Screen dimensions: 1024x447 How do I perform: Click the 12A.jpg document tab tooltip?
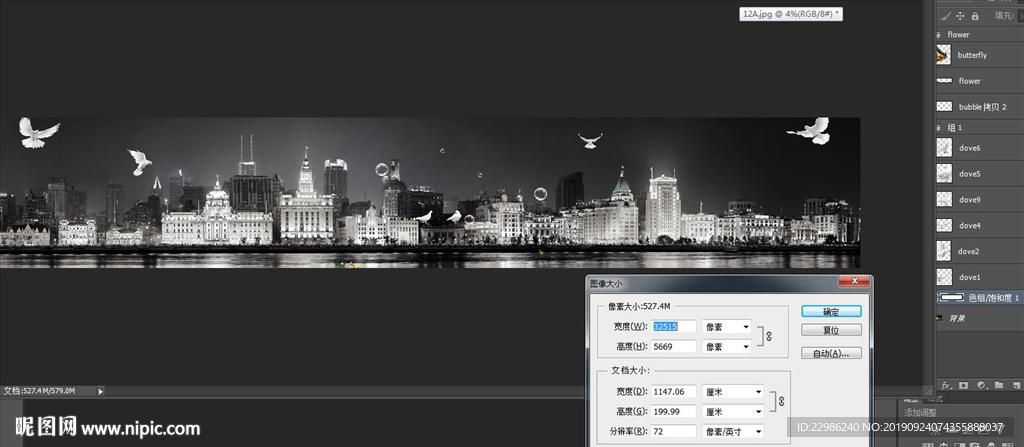tap(791, 14)
